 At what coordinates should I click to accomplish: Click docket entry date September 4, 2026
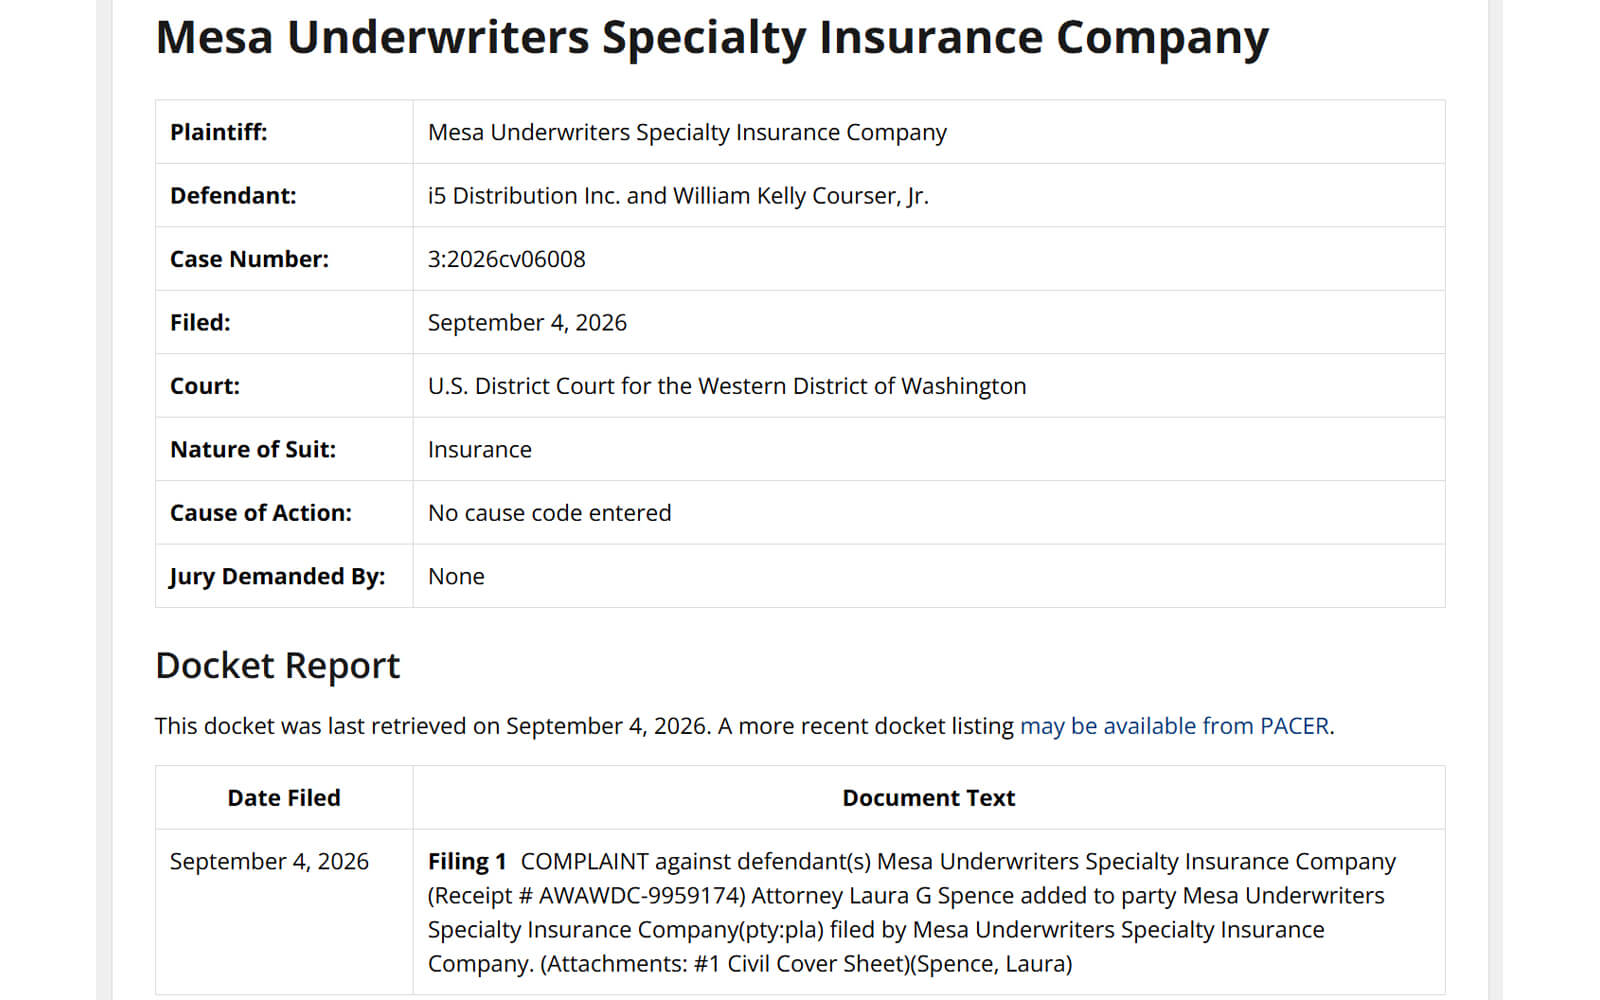[x=269, y=862]
